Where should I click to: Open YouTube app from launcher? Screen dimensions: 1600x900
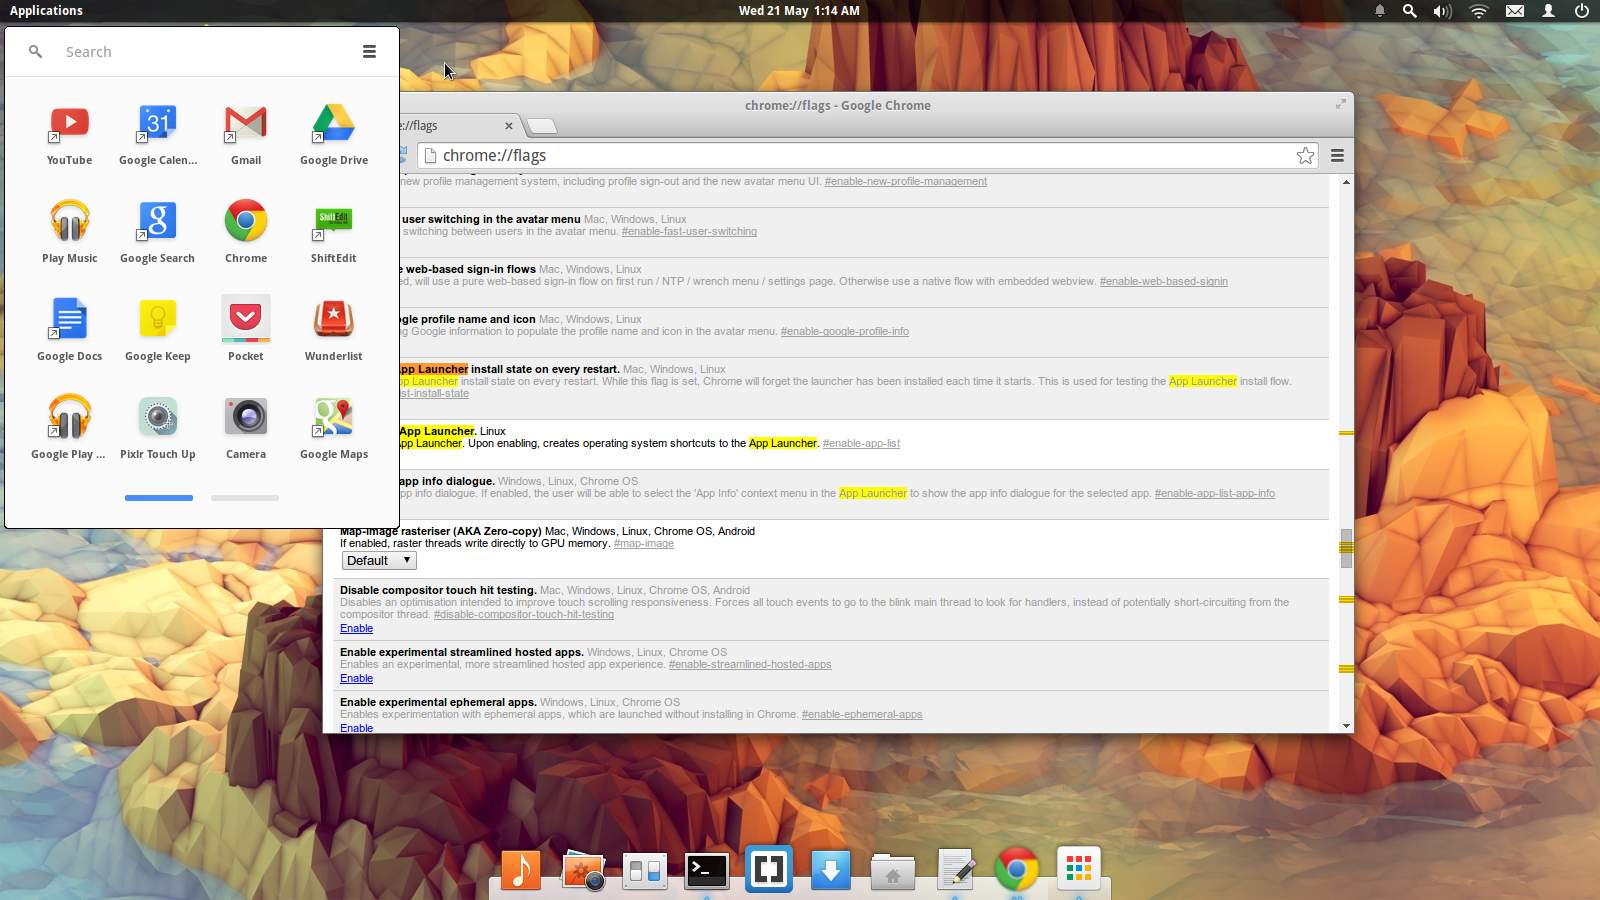[x=69, y=135]
